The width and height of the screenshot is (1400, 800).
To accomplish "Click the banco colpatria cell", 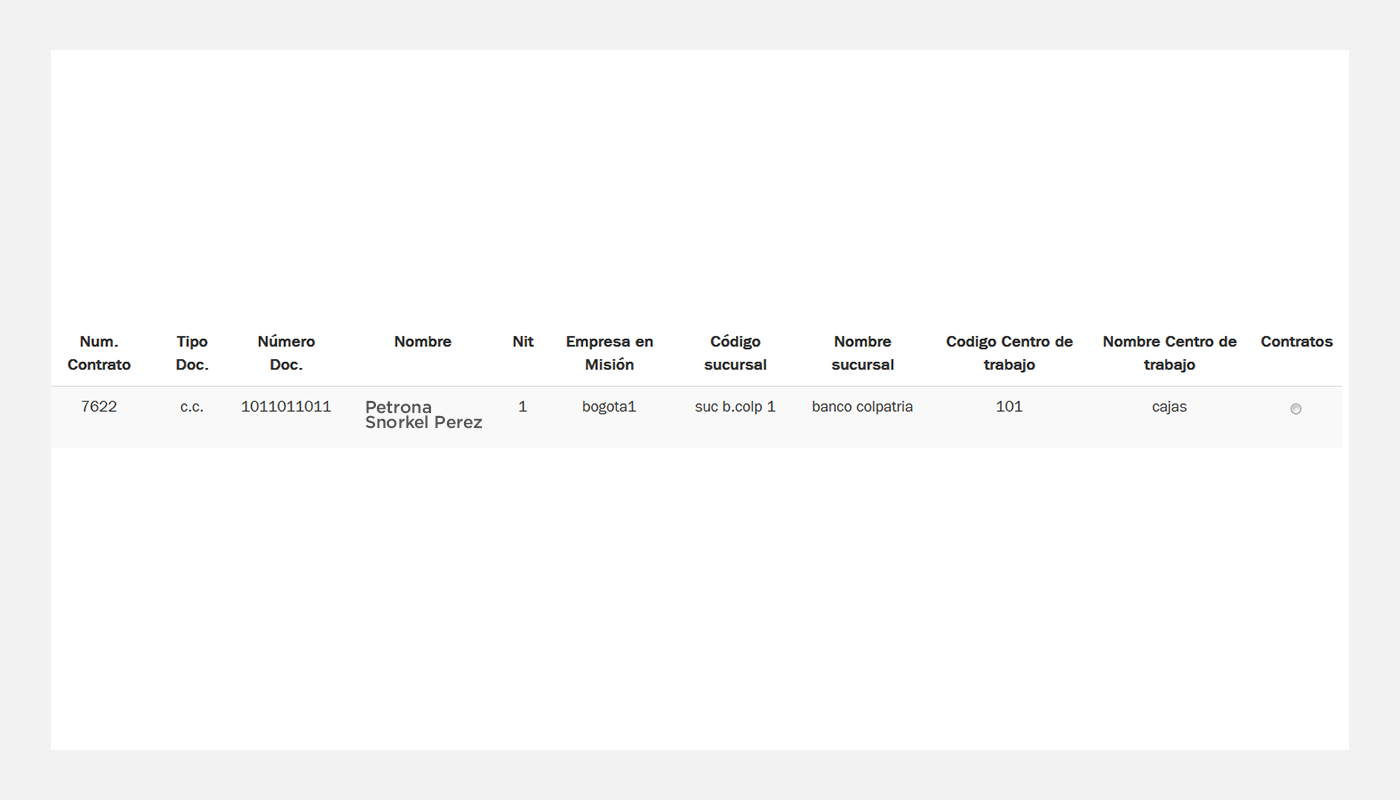I will [x=862, y=407].
